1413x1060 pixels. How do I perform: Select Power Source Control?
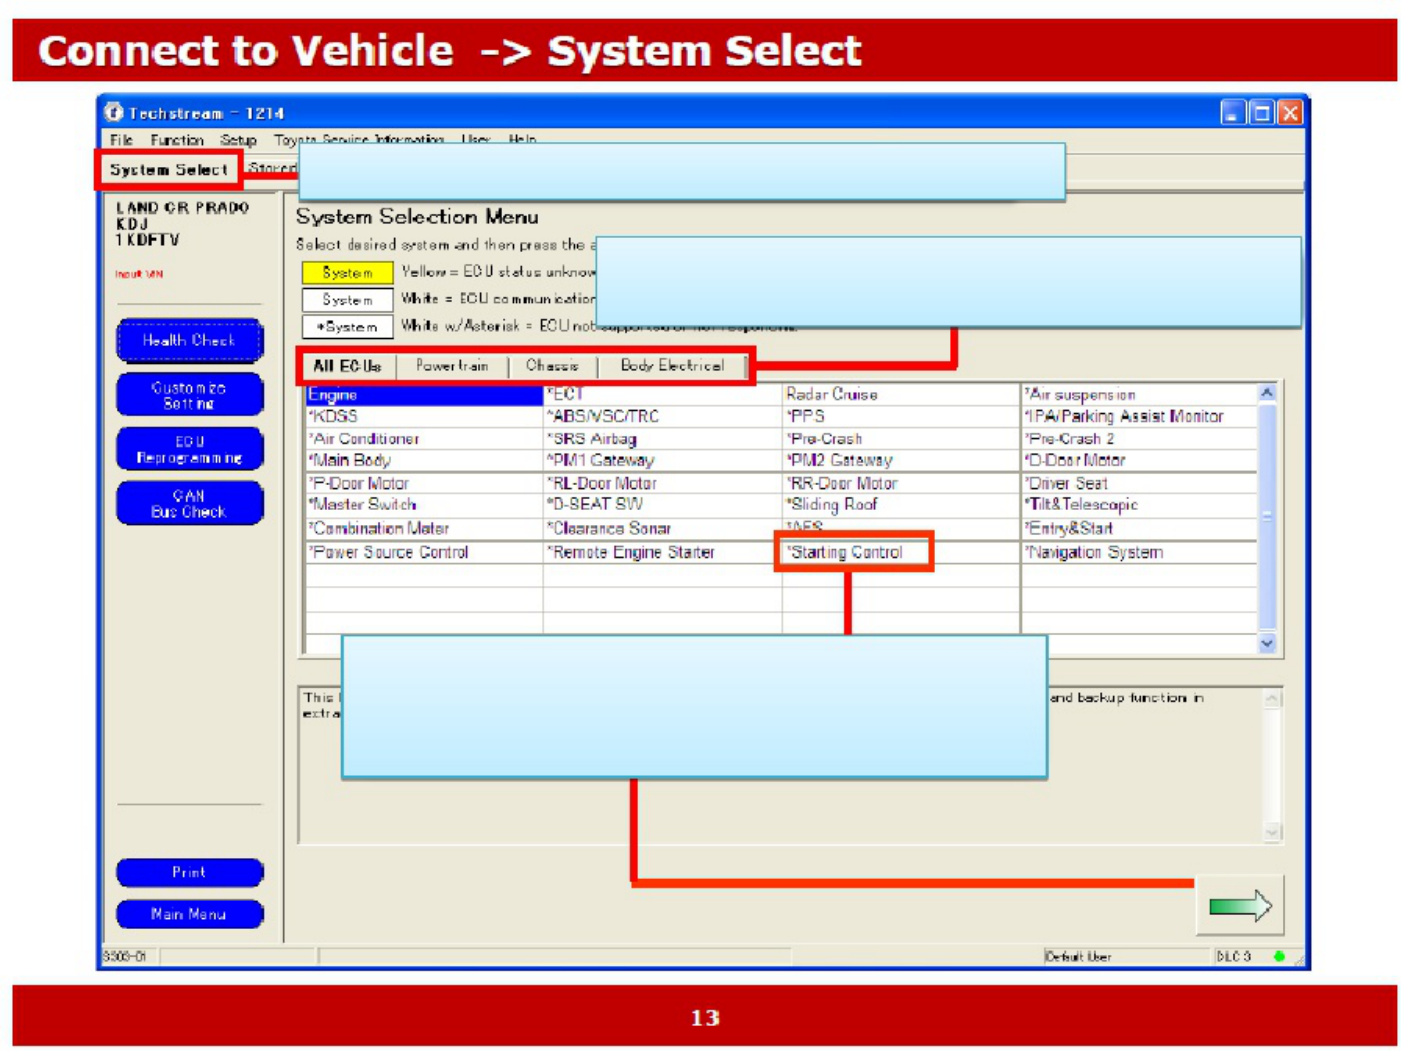coord(424,552)
